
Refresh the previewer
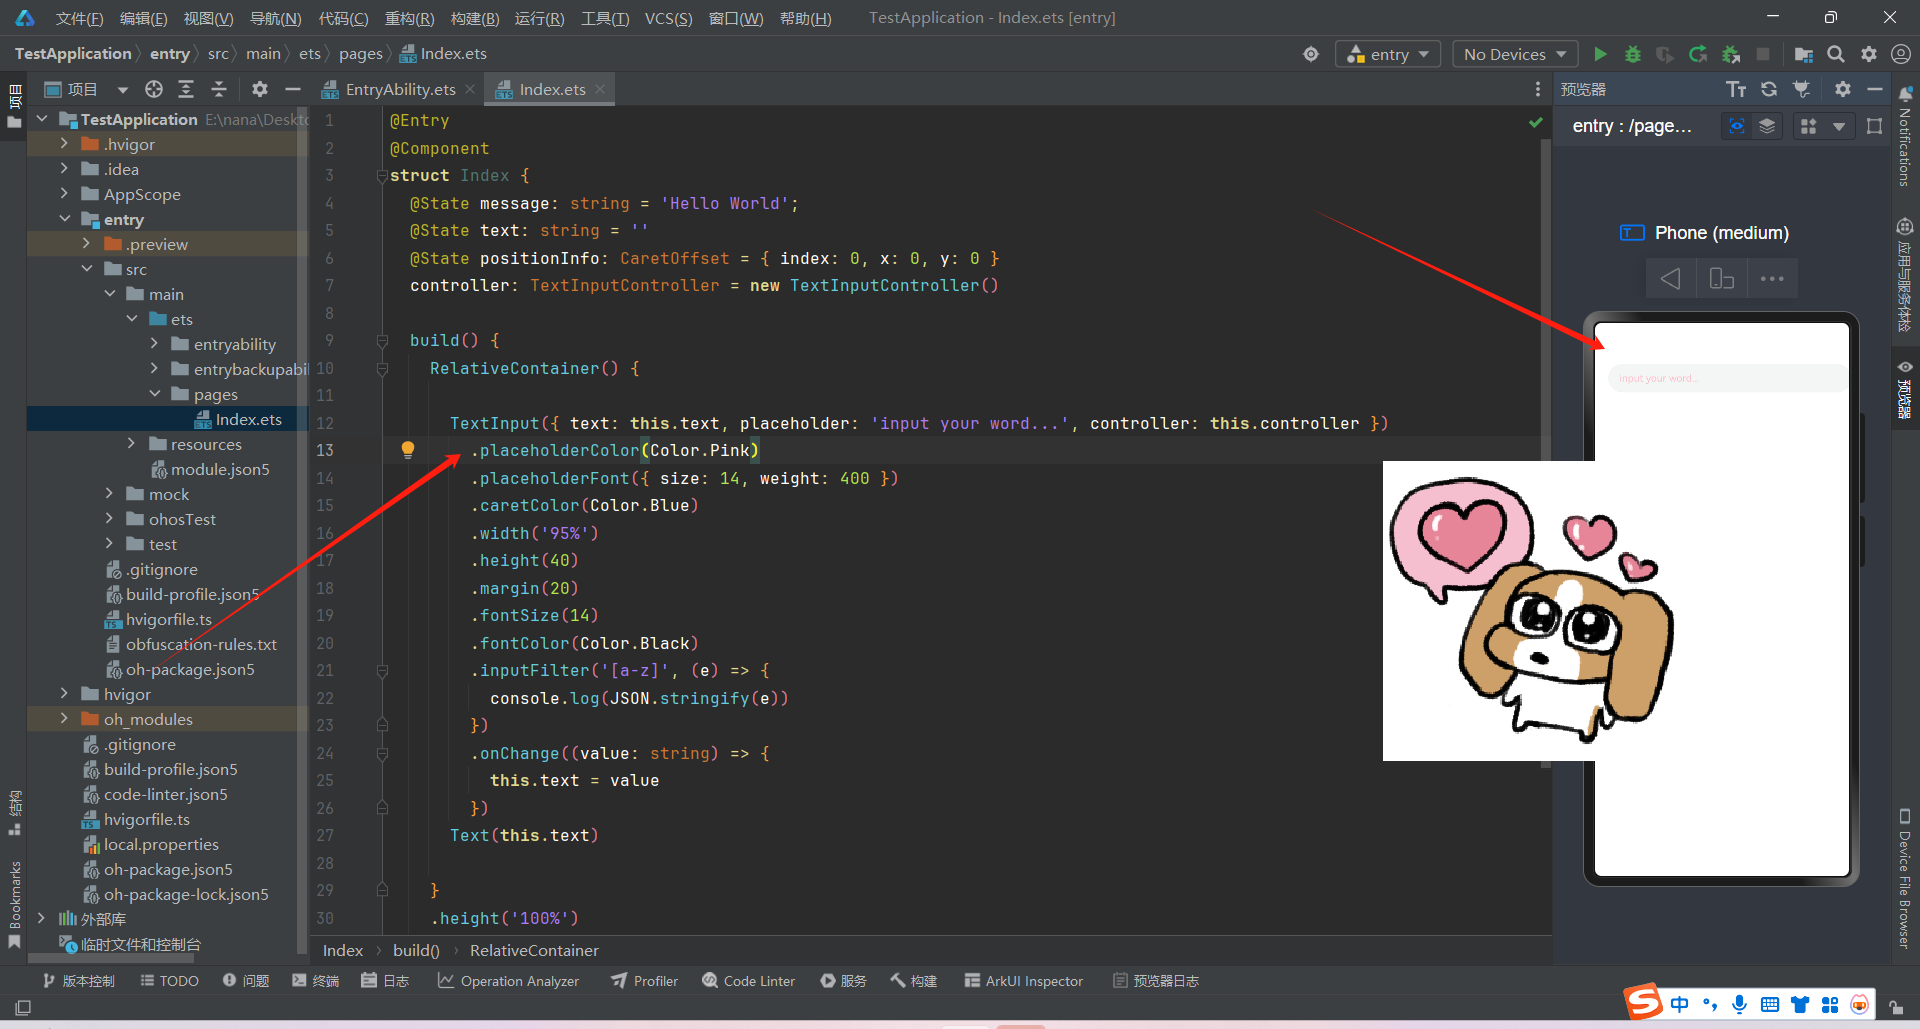coord(1769,89)
